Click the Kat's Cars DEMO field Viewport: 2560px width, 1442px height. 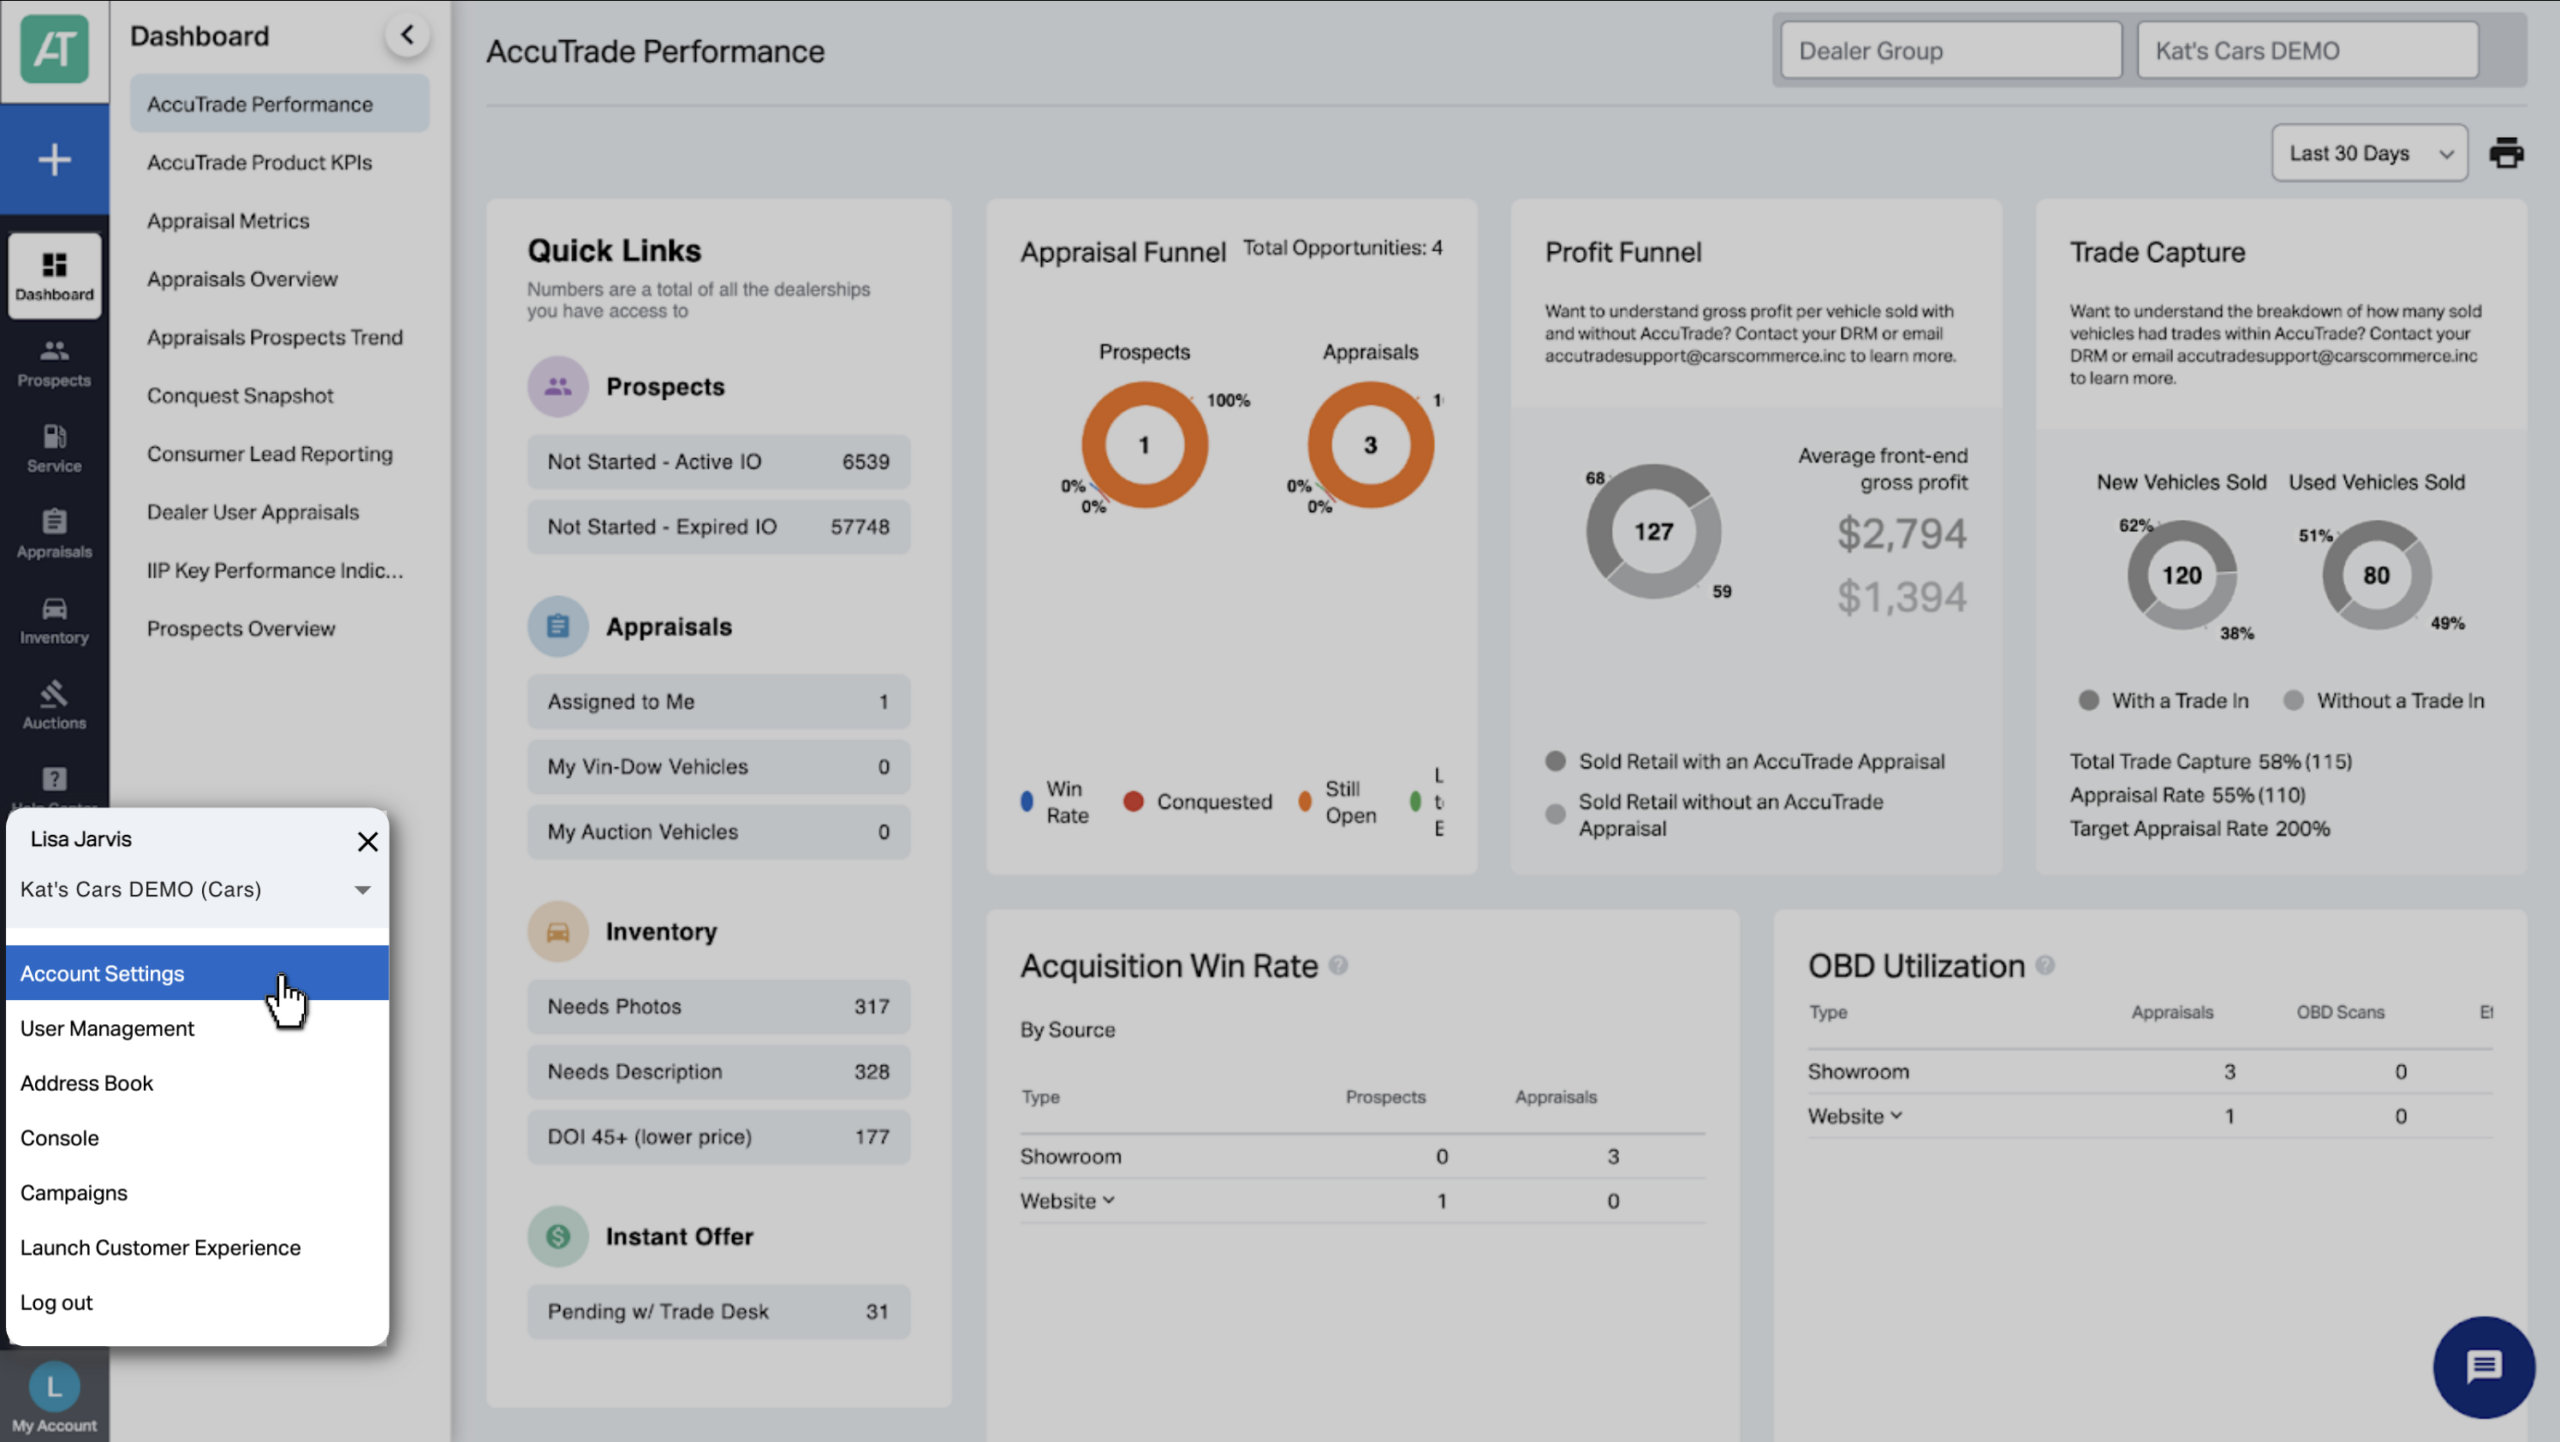(2308, 50)
